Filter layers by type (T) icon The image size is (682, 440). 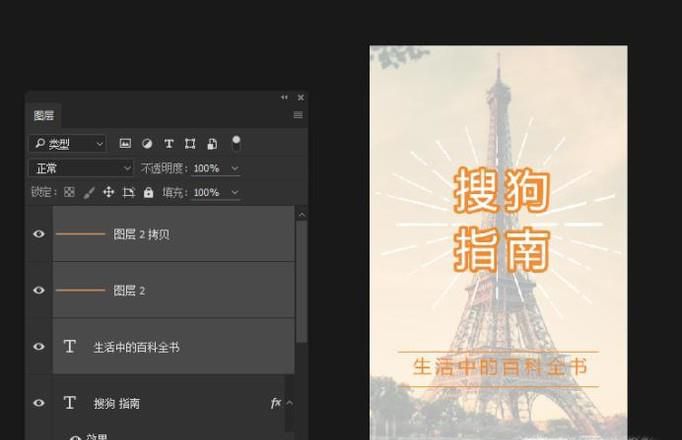coord(169,143)
